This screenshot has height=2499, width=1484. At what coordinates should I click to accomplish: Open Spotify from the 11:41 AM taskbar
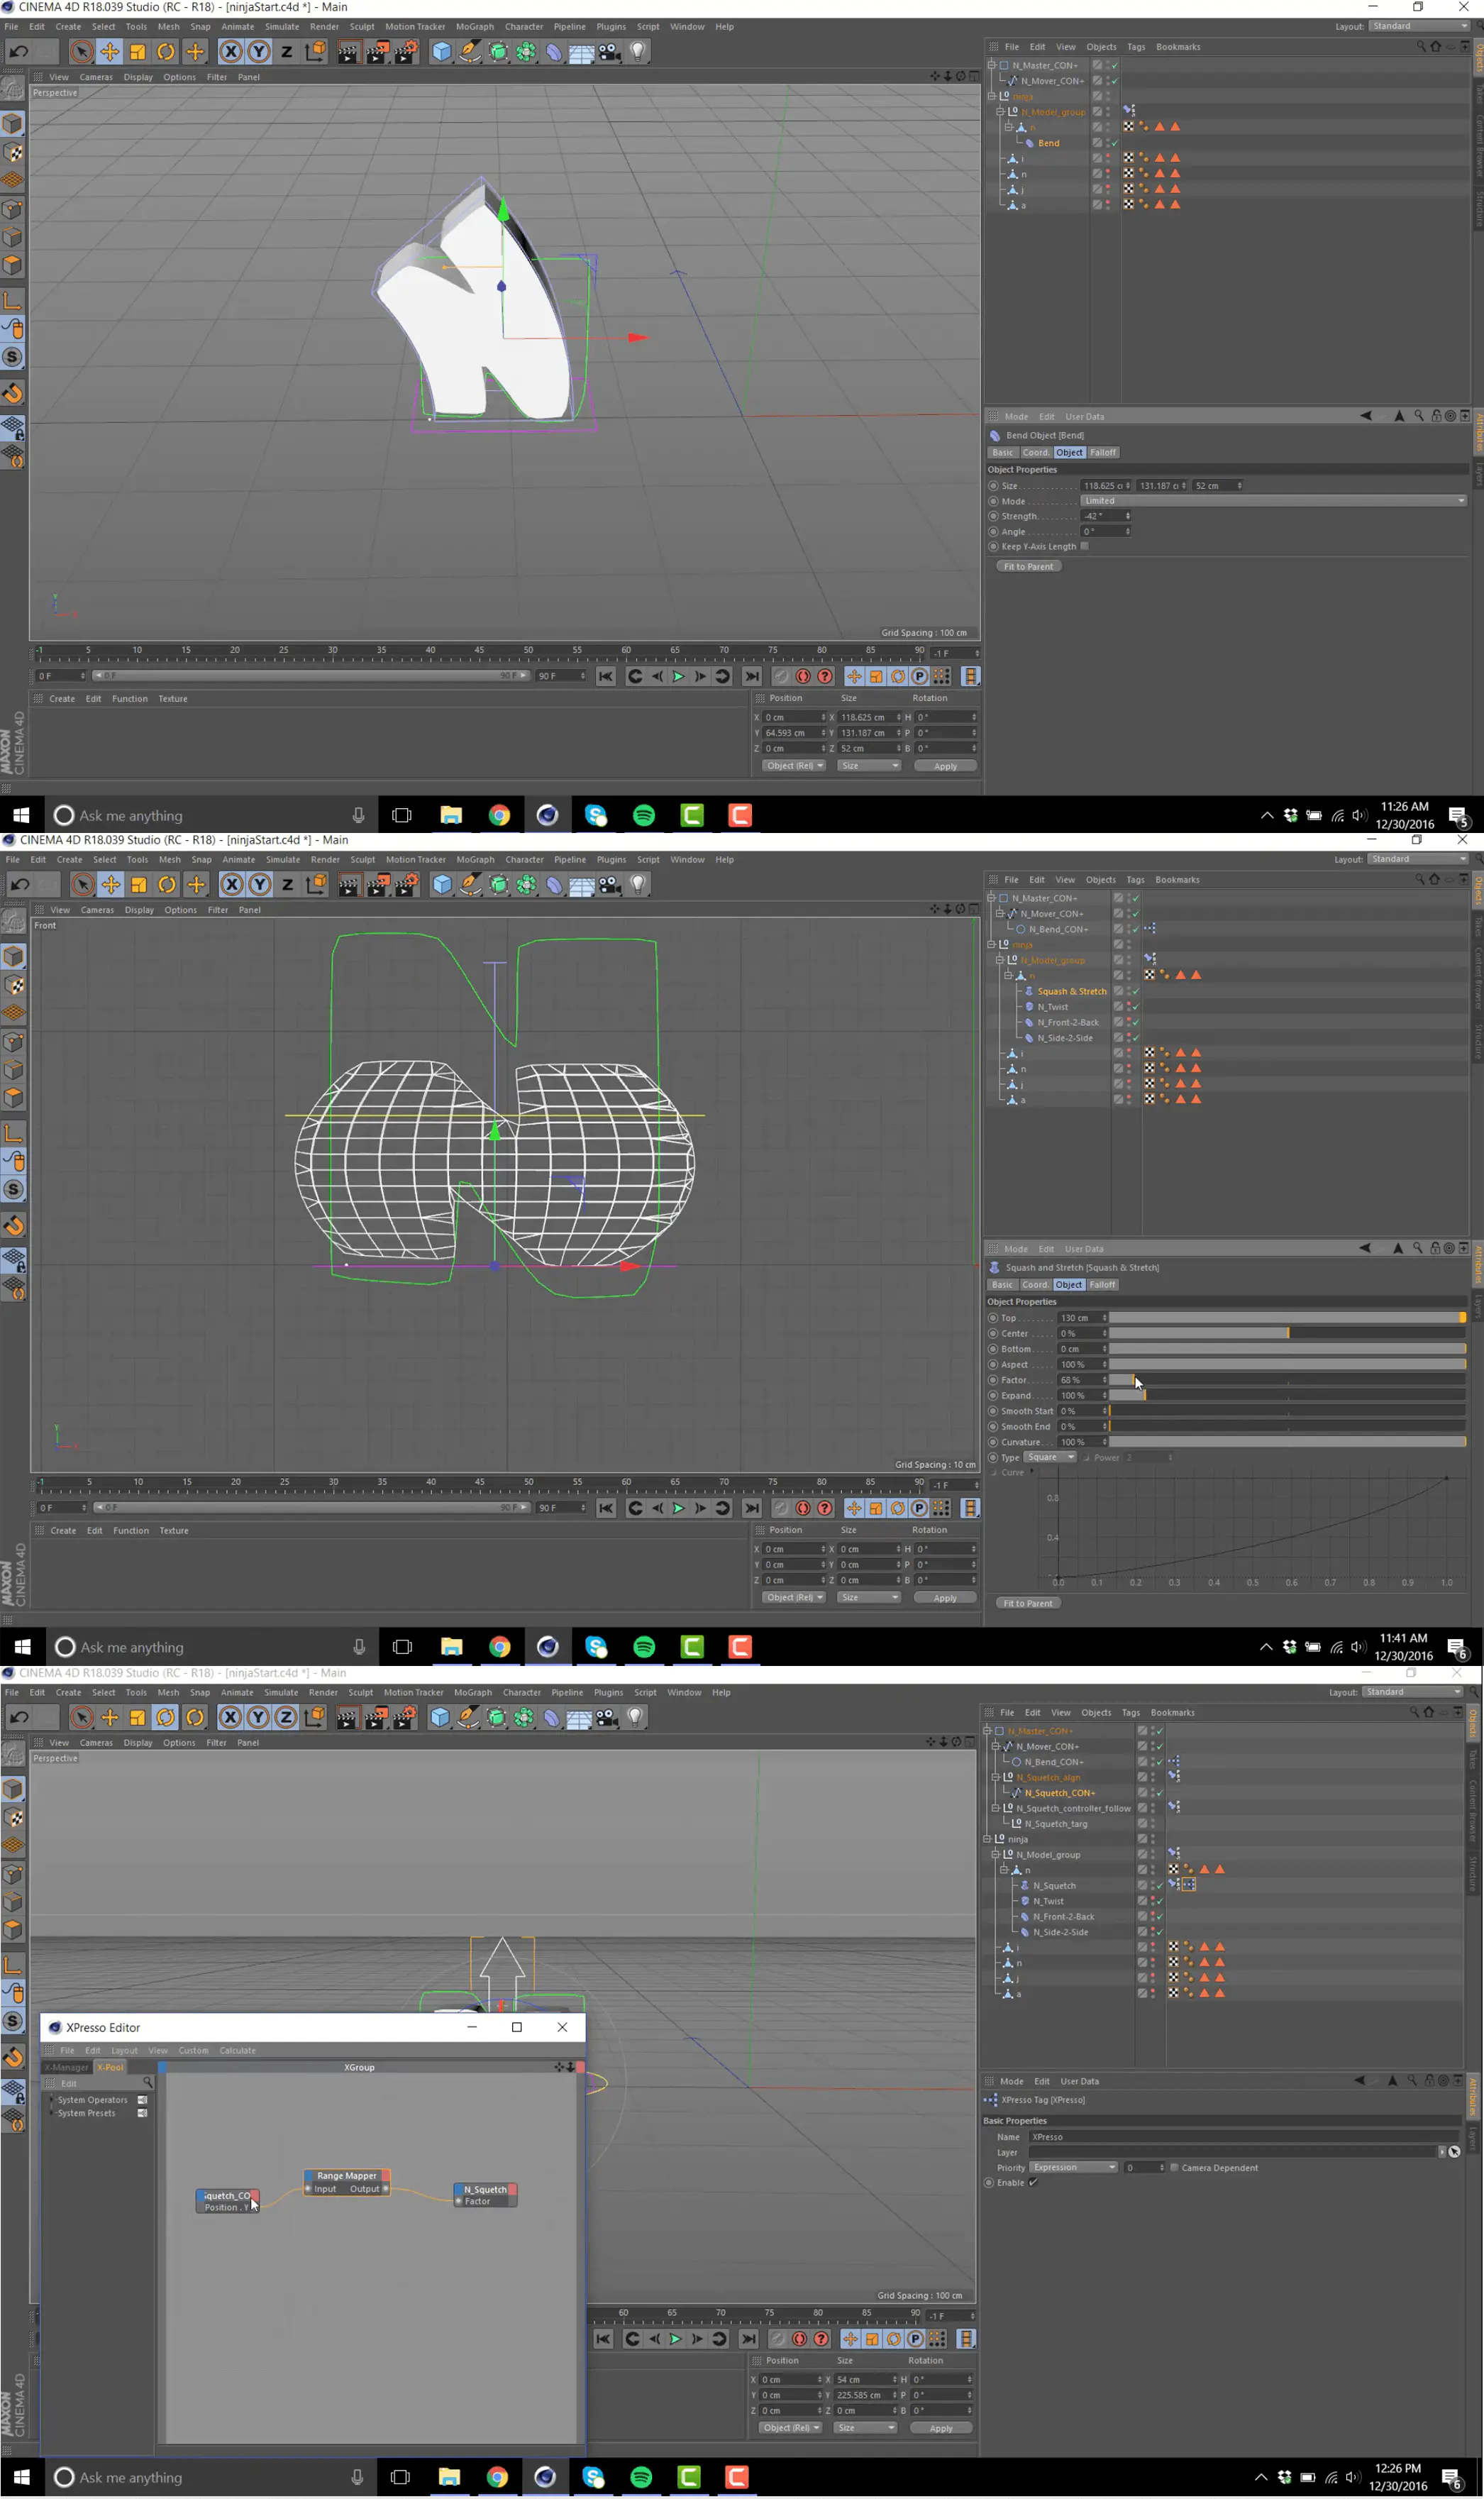click(x=644, y=1647)
